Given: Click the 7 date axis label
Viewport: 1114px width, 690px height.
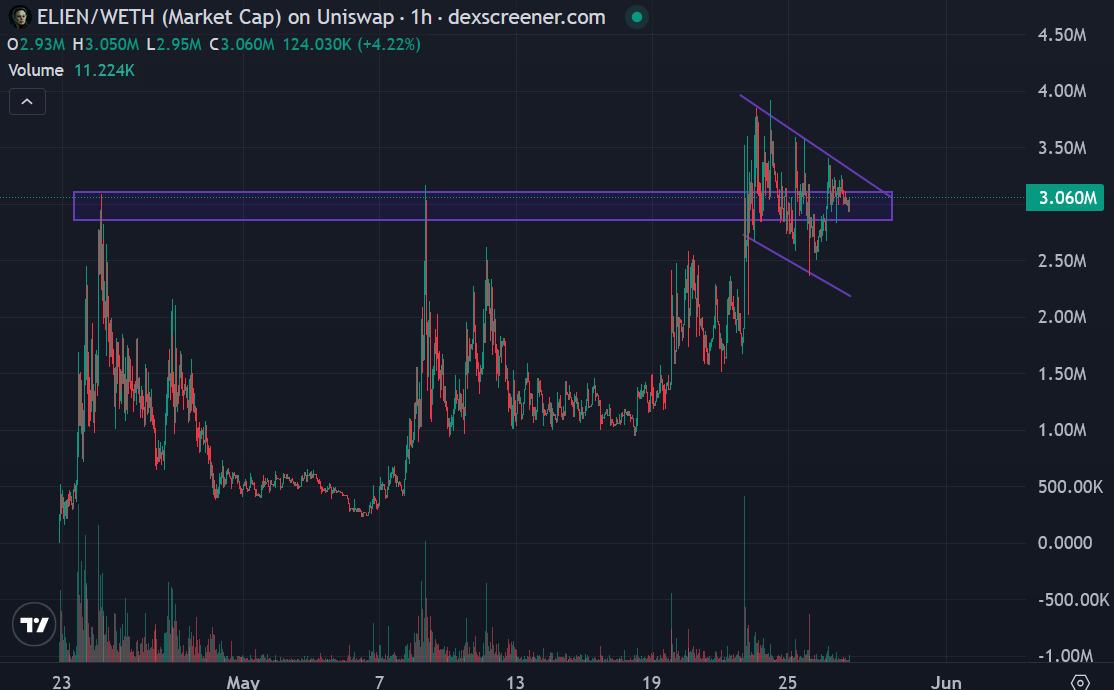Looking at the screenshot, I should tap(379, 682).
